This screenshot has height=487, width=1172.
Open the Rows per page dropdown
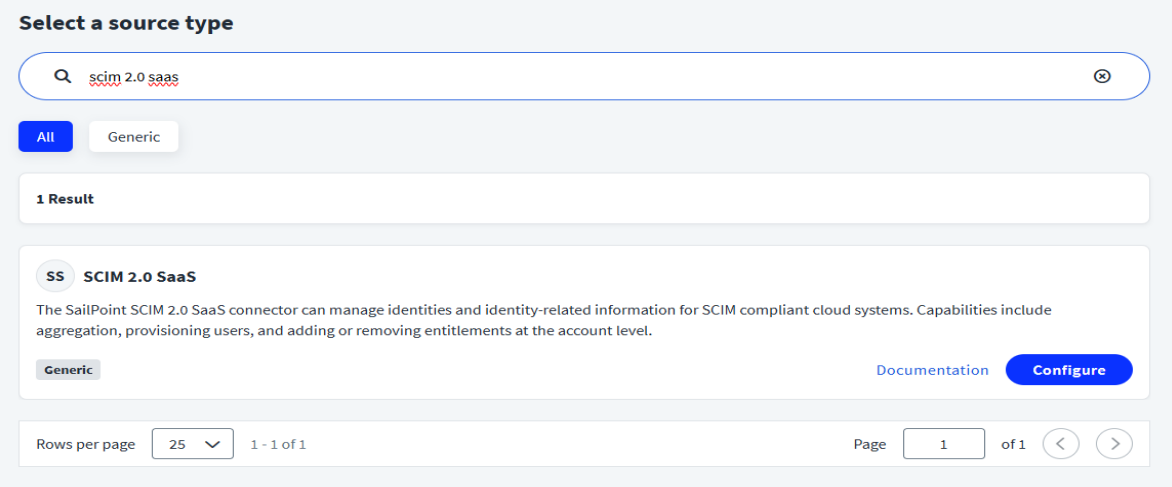click(x=193, y=444)
